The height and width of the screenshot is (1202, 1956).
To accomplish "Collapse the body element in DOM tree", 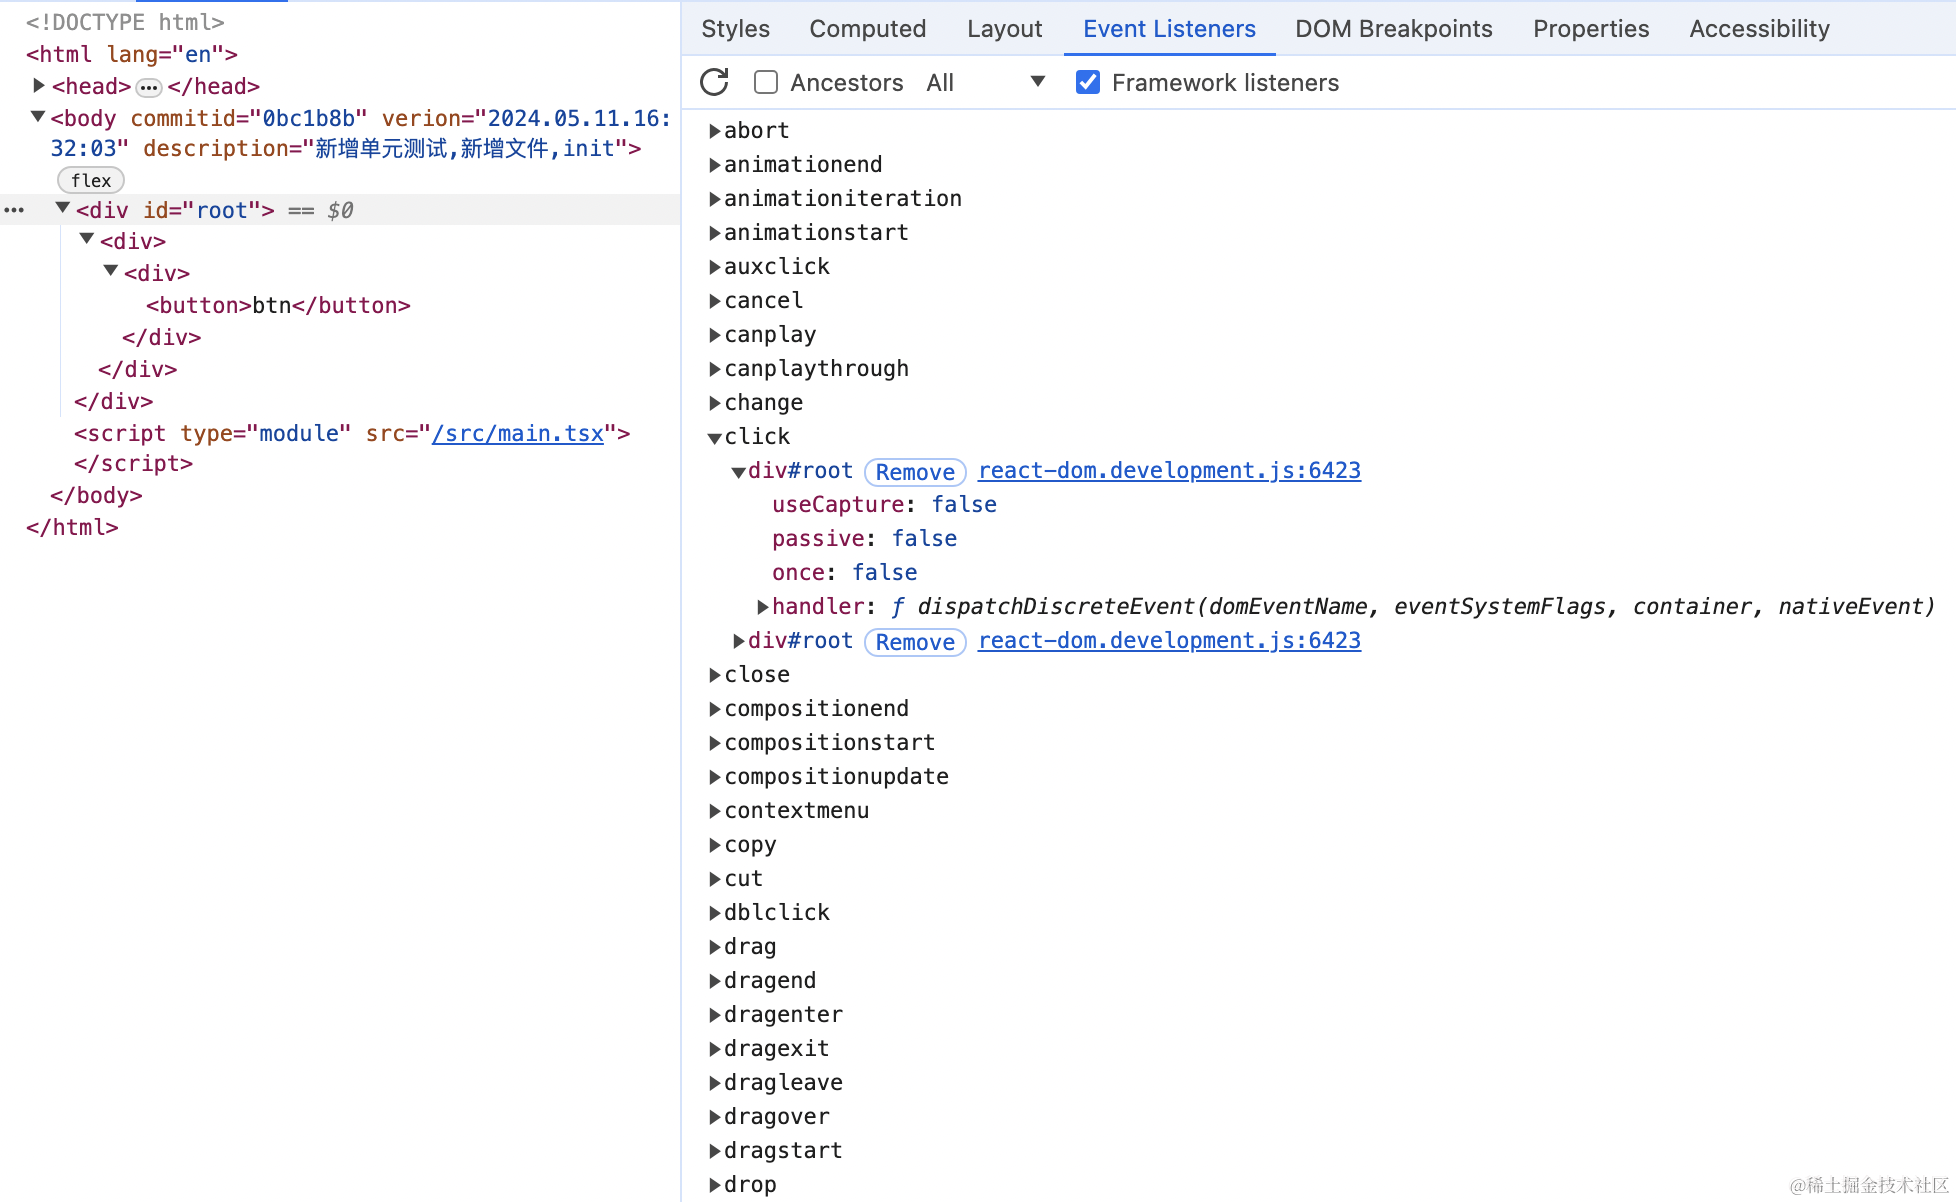I will 38,117.
